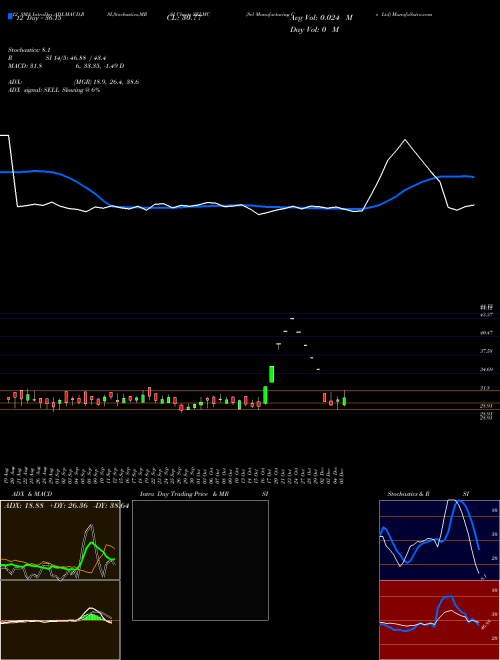Click the blue Stochastics chart panel
The image size is (500, 660).
pyautogui.click(x=439, y=540)
